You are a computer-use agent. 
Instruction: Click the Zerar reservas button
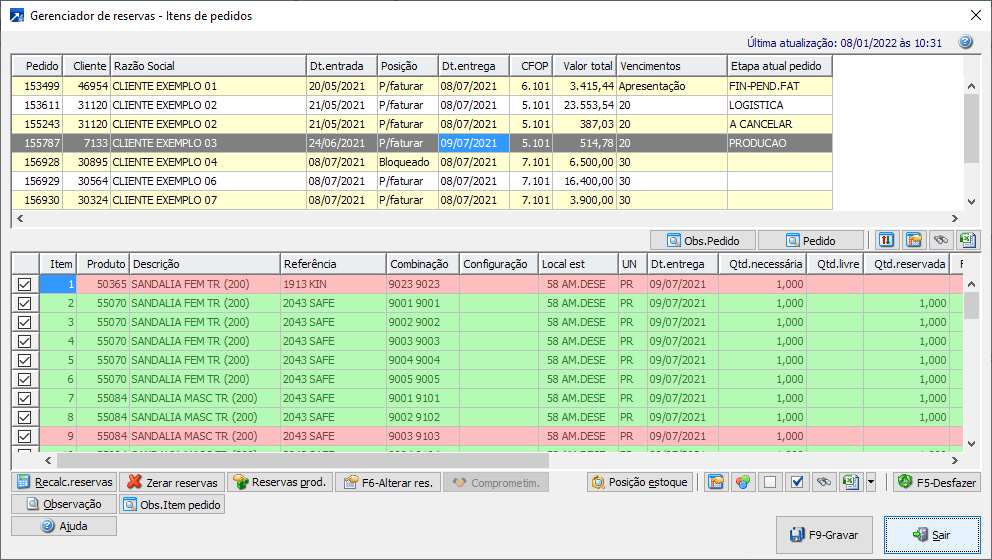[172, 482]
